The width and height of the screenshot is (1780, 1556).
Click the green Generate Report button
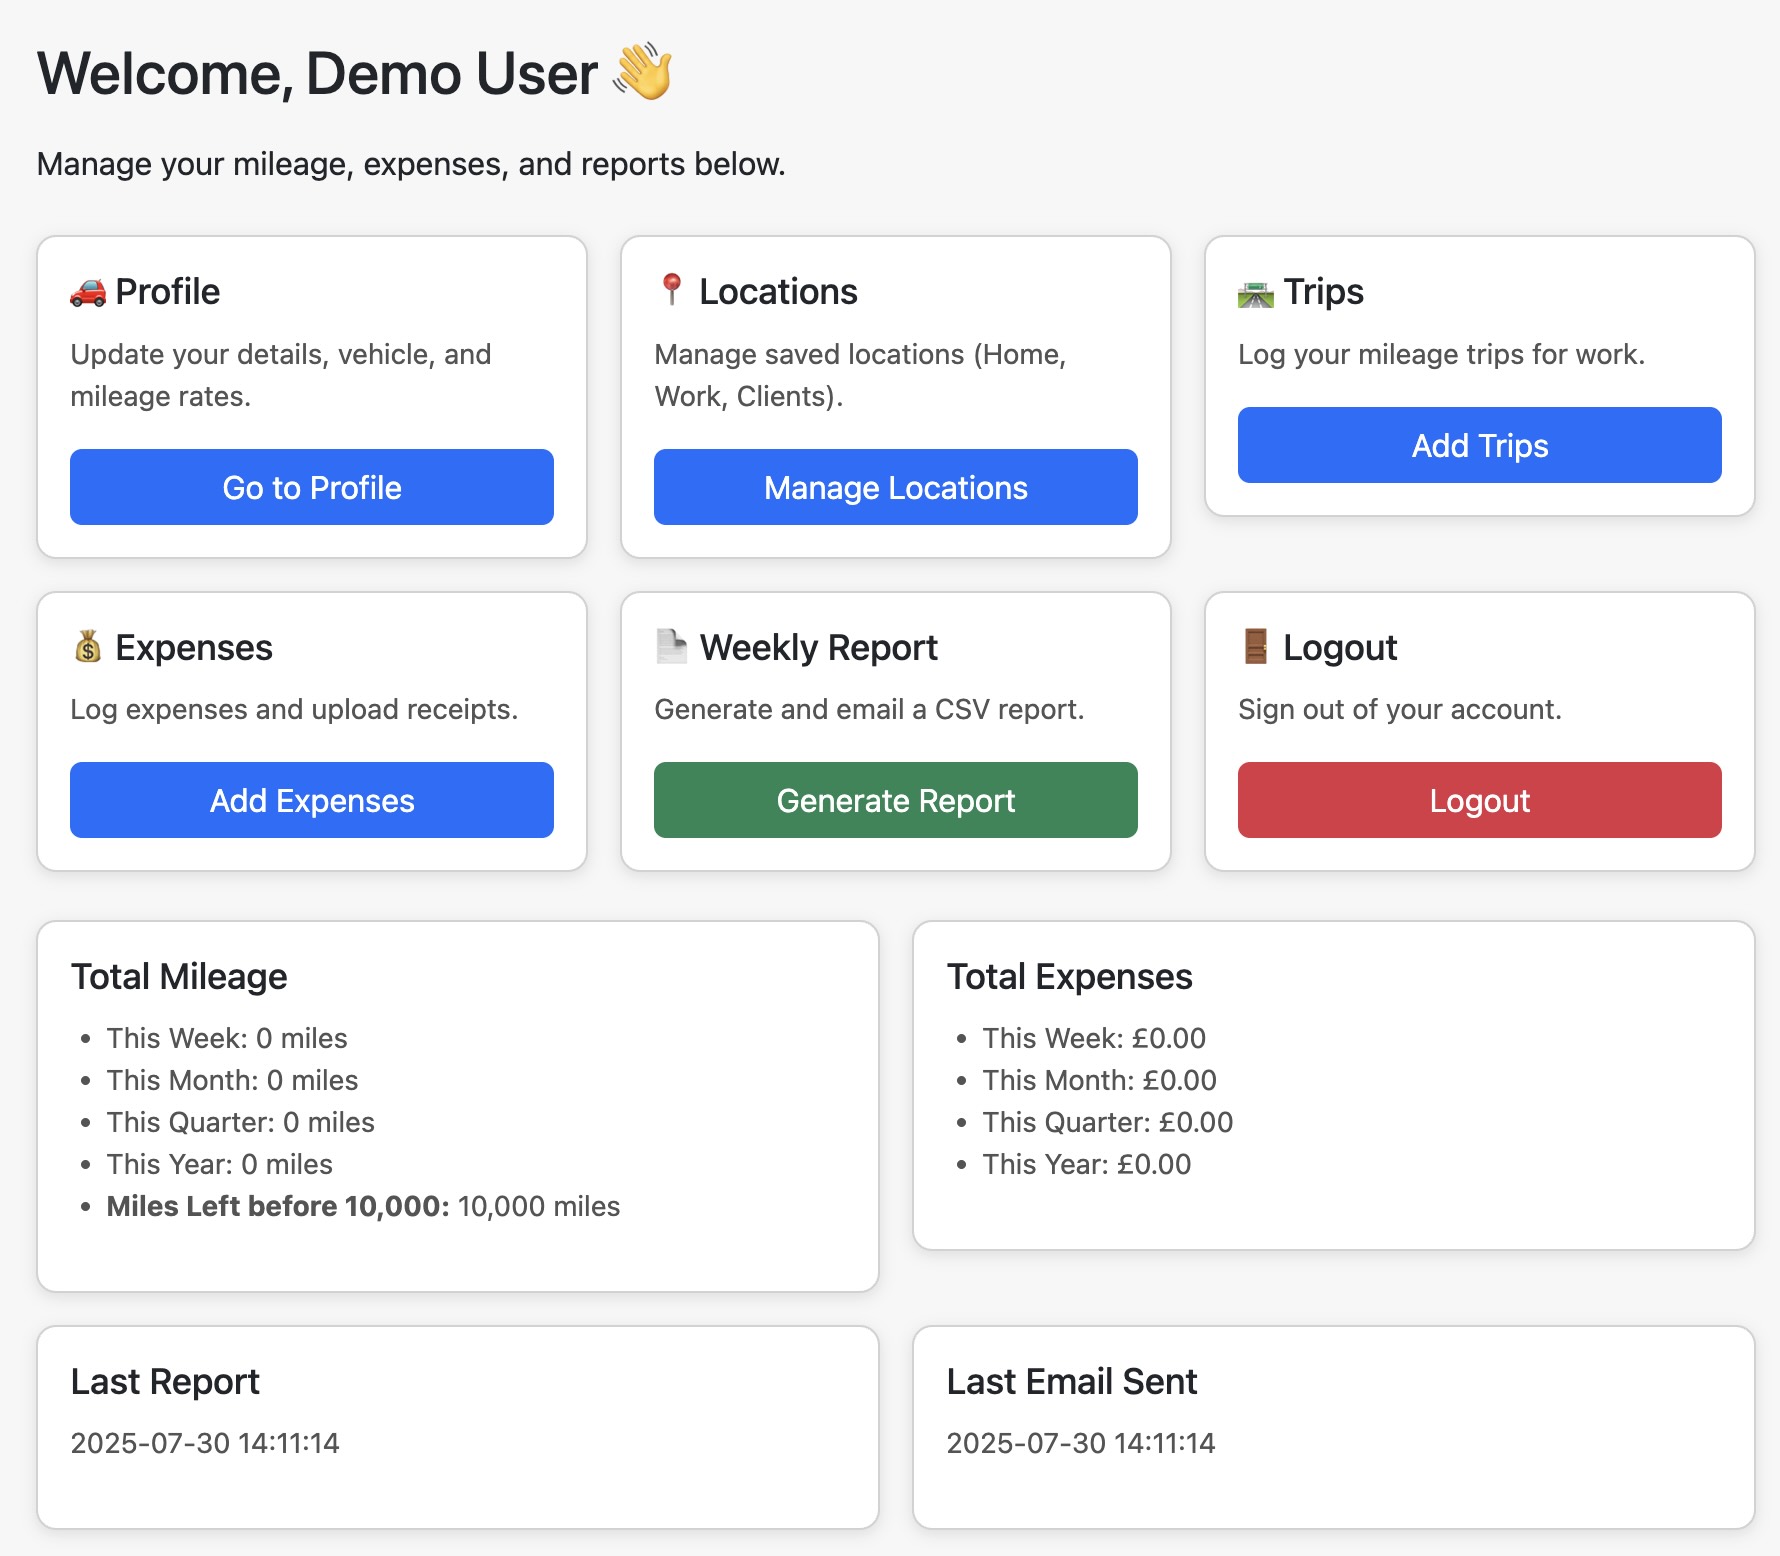896,800
